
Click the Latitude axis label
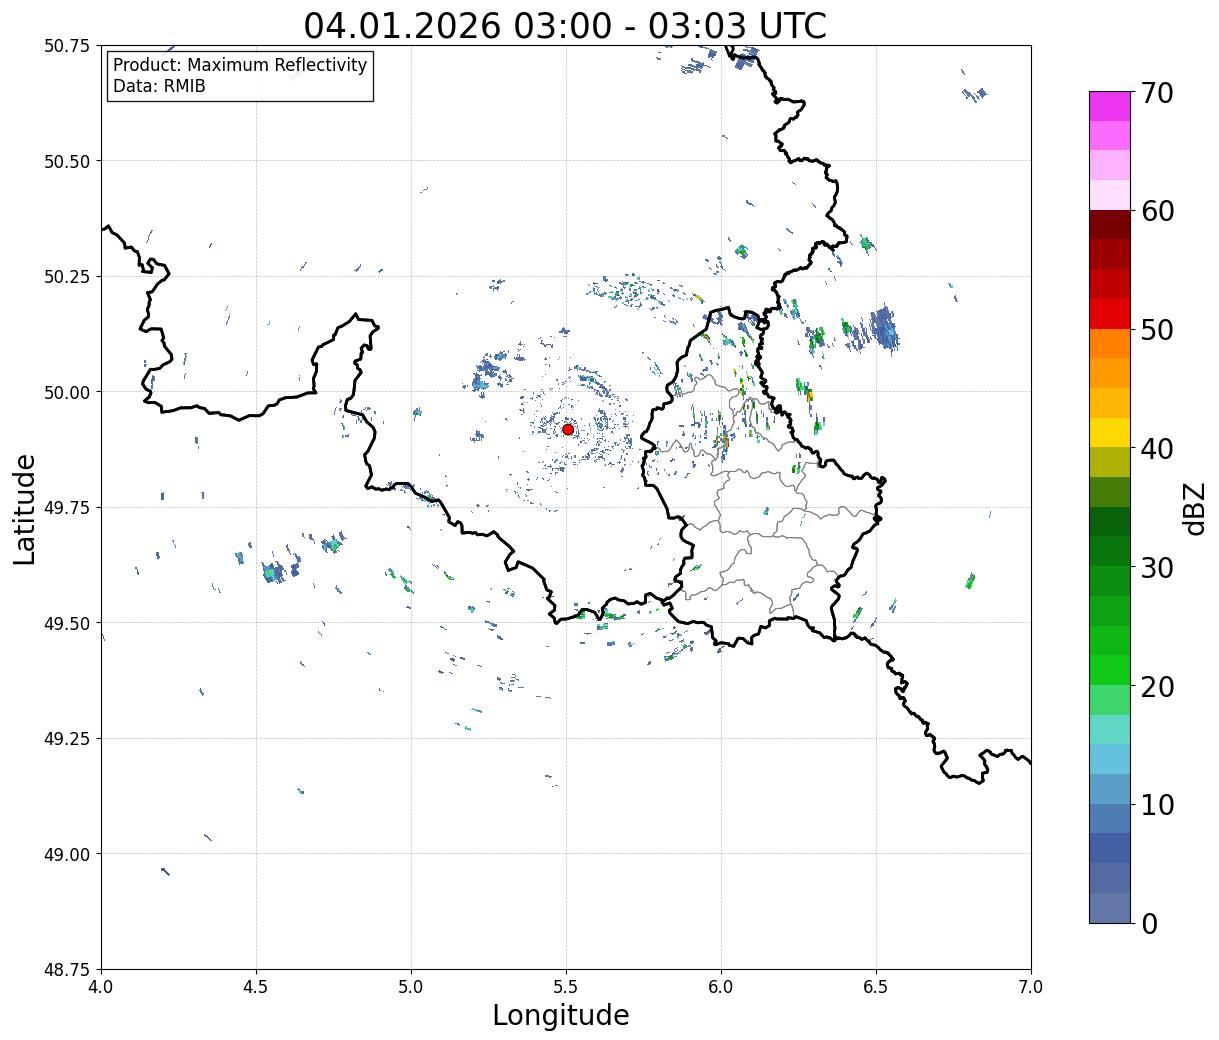[x=25, y=509]
